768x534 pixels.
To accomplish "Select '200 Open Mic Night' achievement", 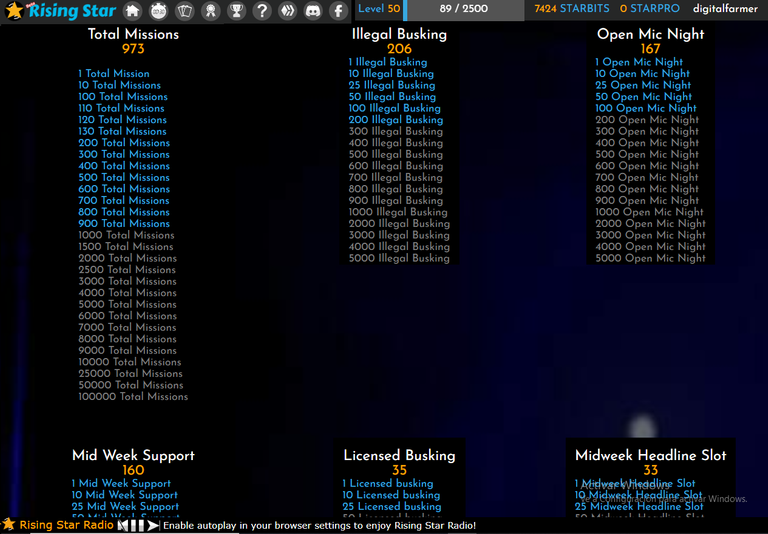I will (x=647, y=120).
